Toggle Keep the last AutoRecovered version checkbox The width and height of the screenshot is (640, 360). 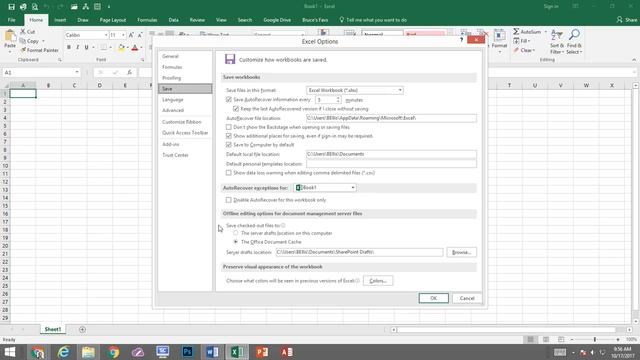tap(236, 109)
